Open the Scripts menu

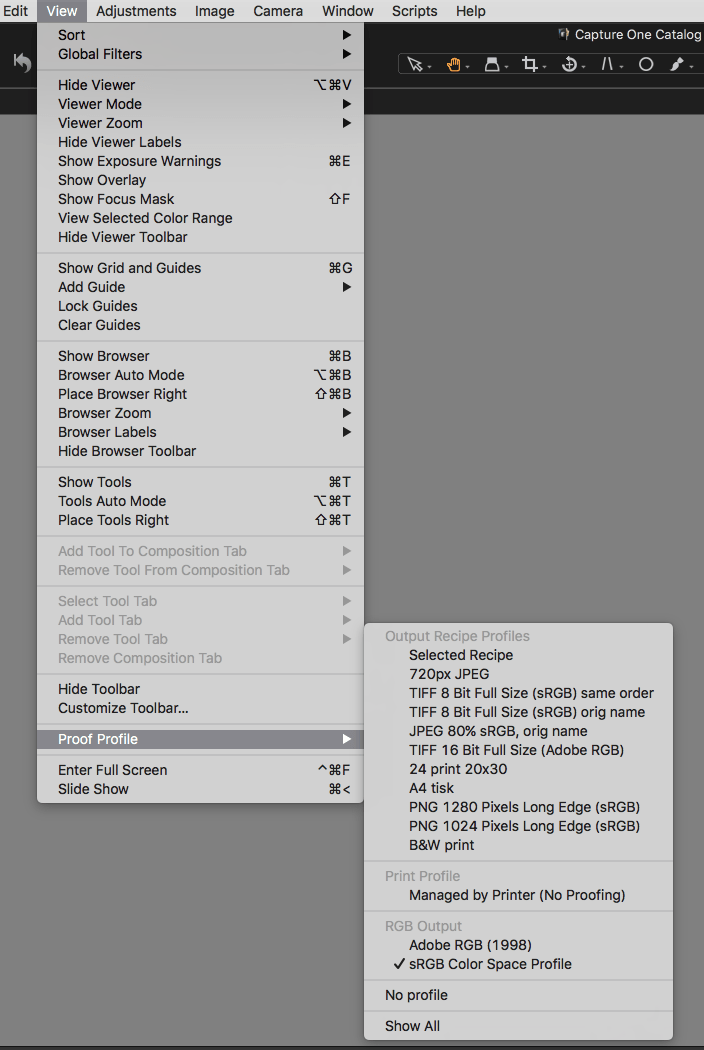click(415, 11)
